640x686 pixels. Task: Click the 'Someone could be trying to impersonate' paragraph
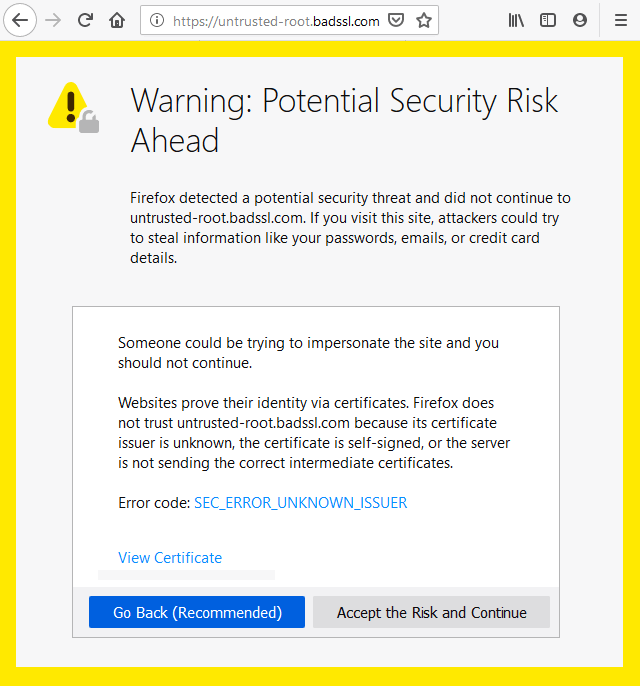click(x=308, y=352)
